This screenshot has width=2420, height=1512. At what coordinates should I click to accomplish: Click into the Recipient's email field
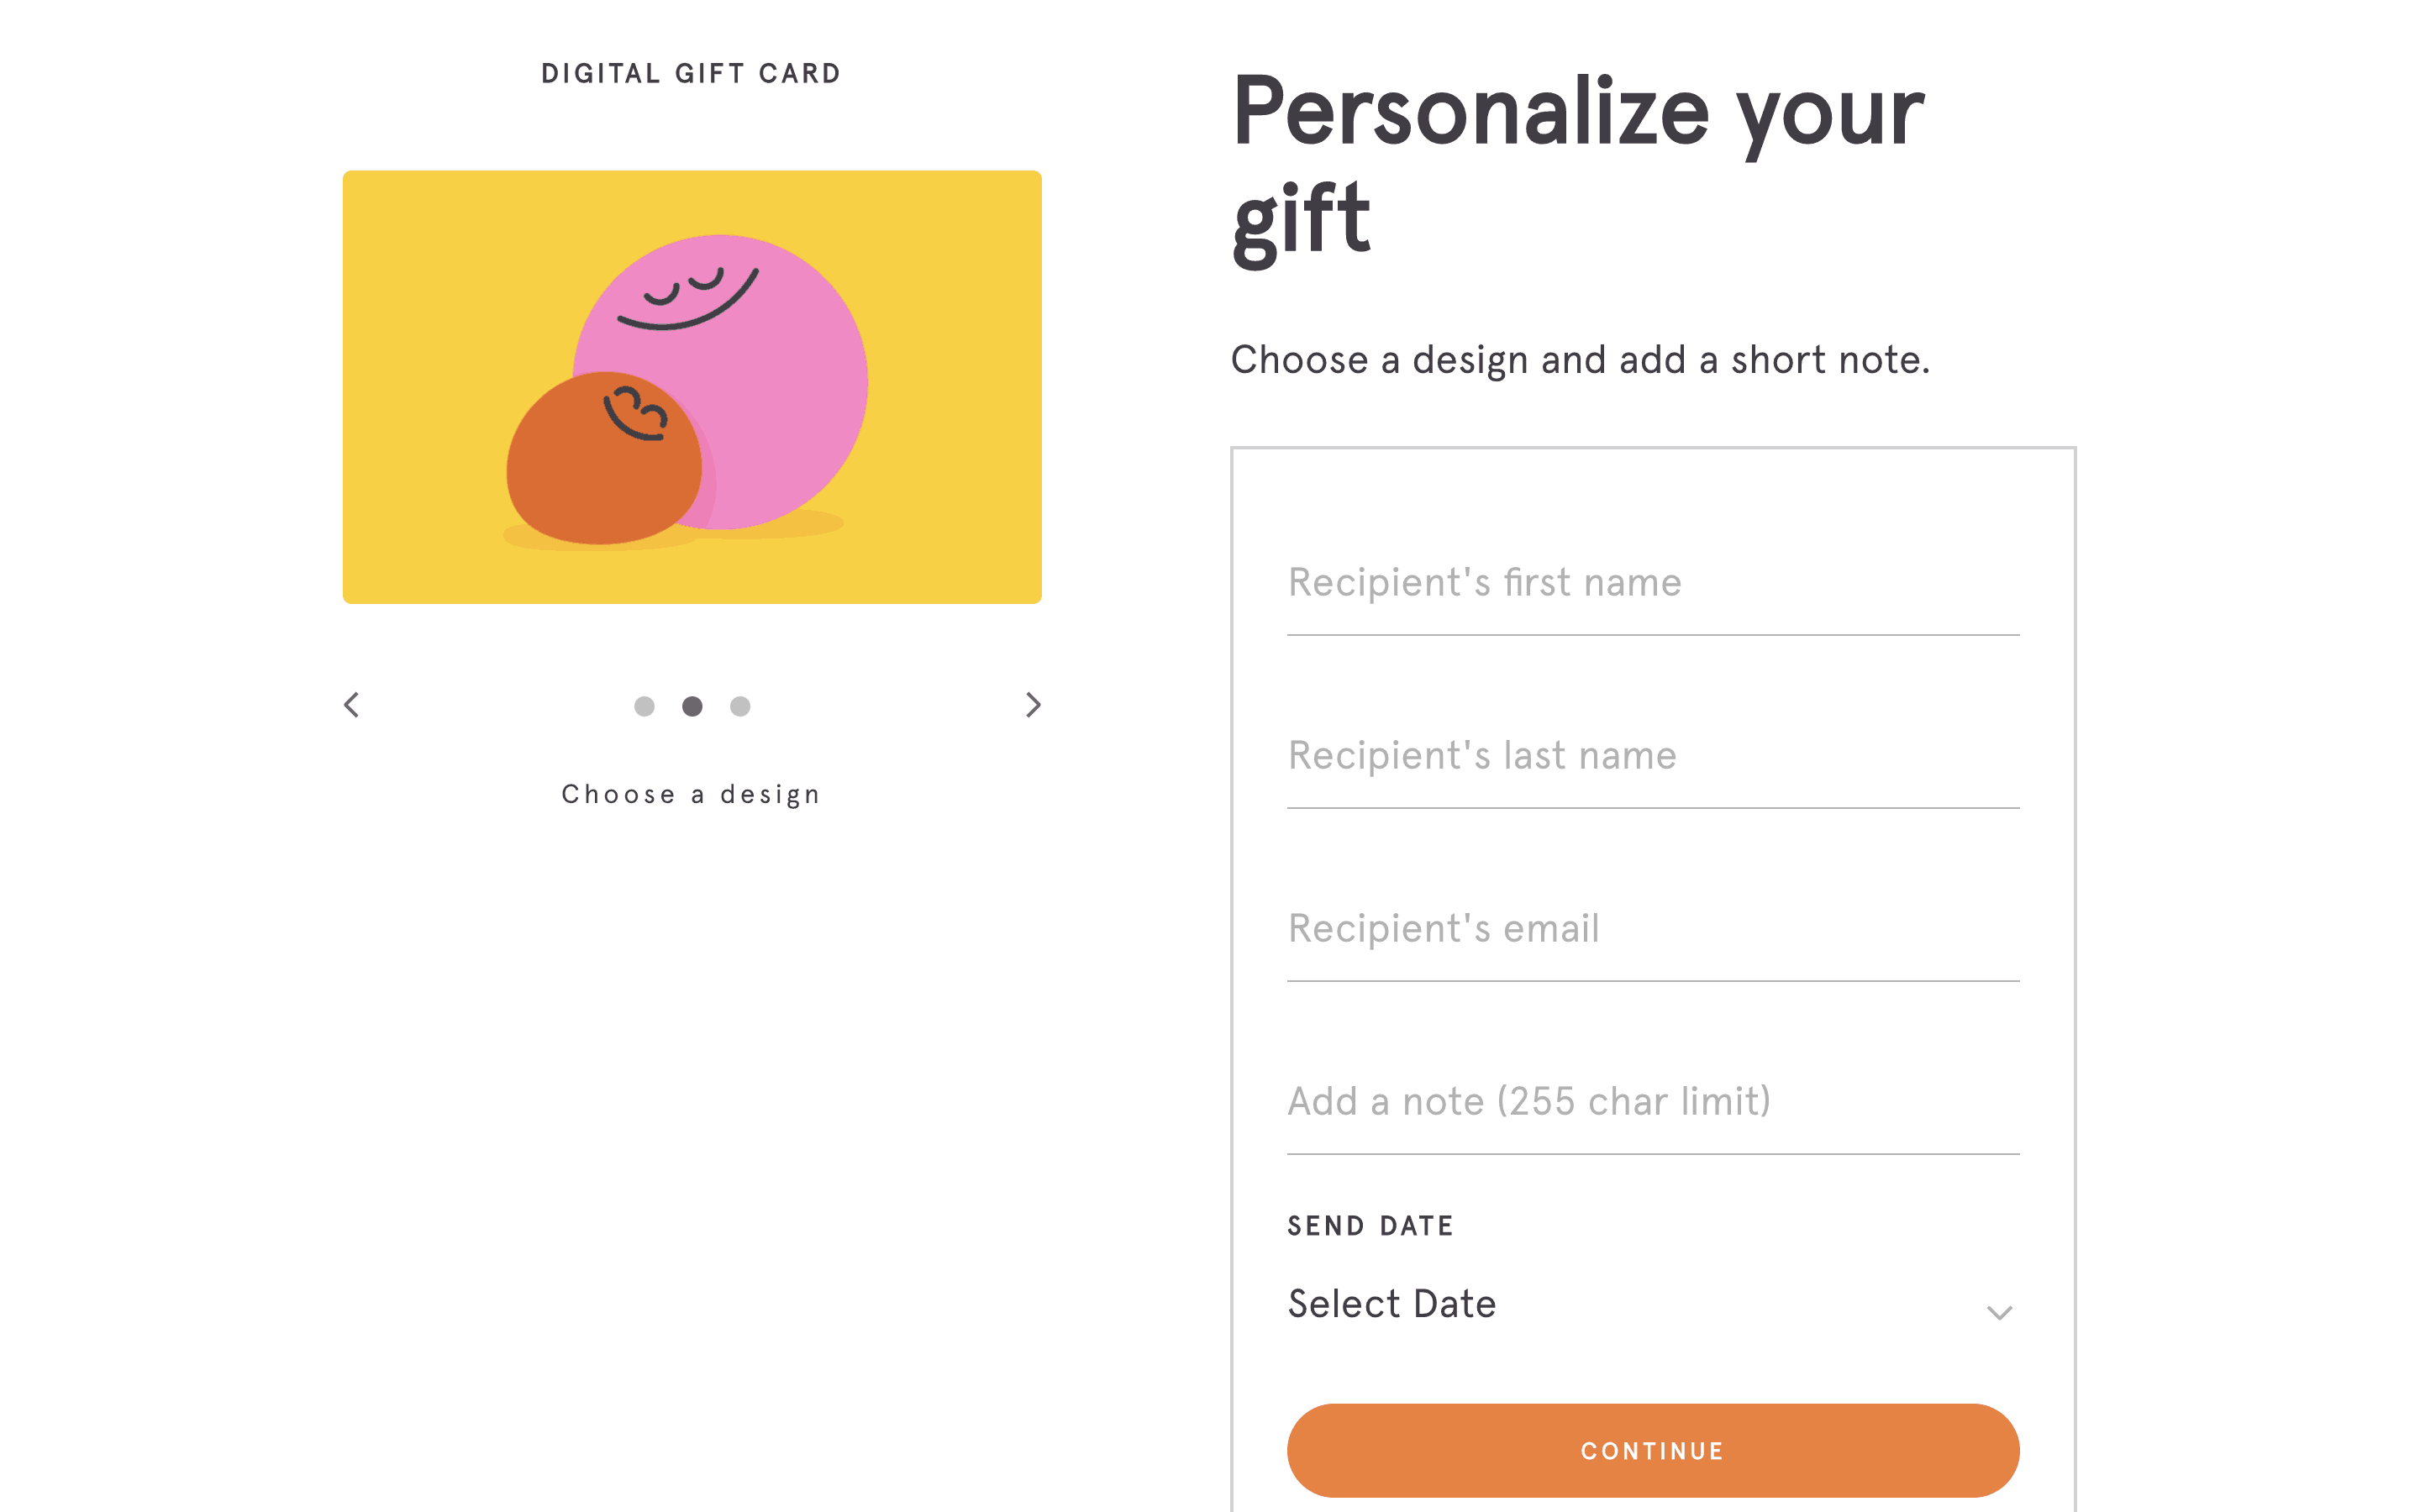click(1652, 930)
